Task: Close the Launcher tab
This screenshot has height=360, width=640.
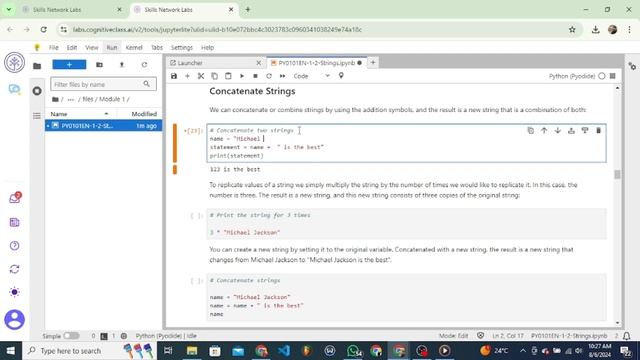Action: point(258,63)
